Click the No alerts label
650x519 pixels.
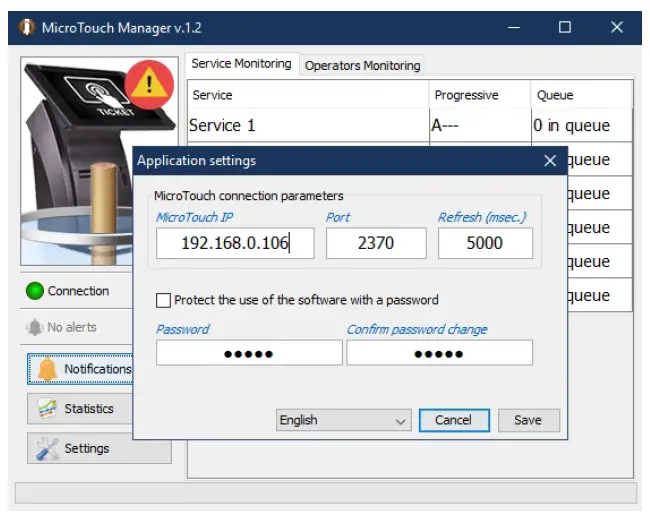tap(72, 327)
